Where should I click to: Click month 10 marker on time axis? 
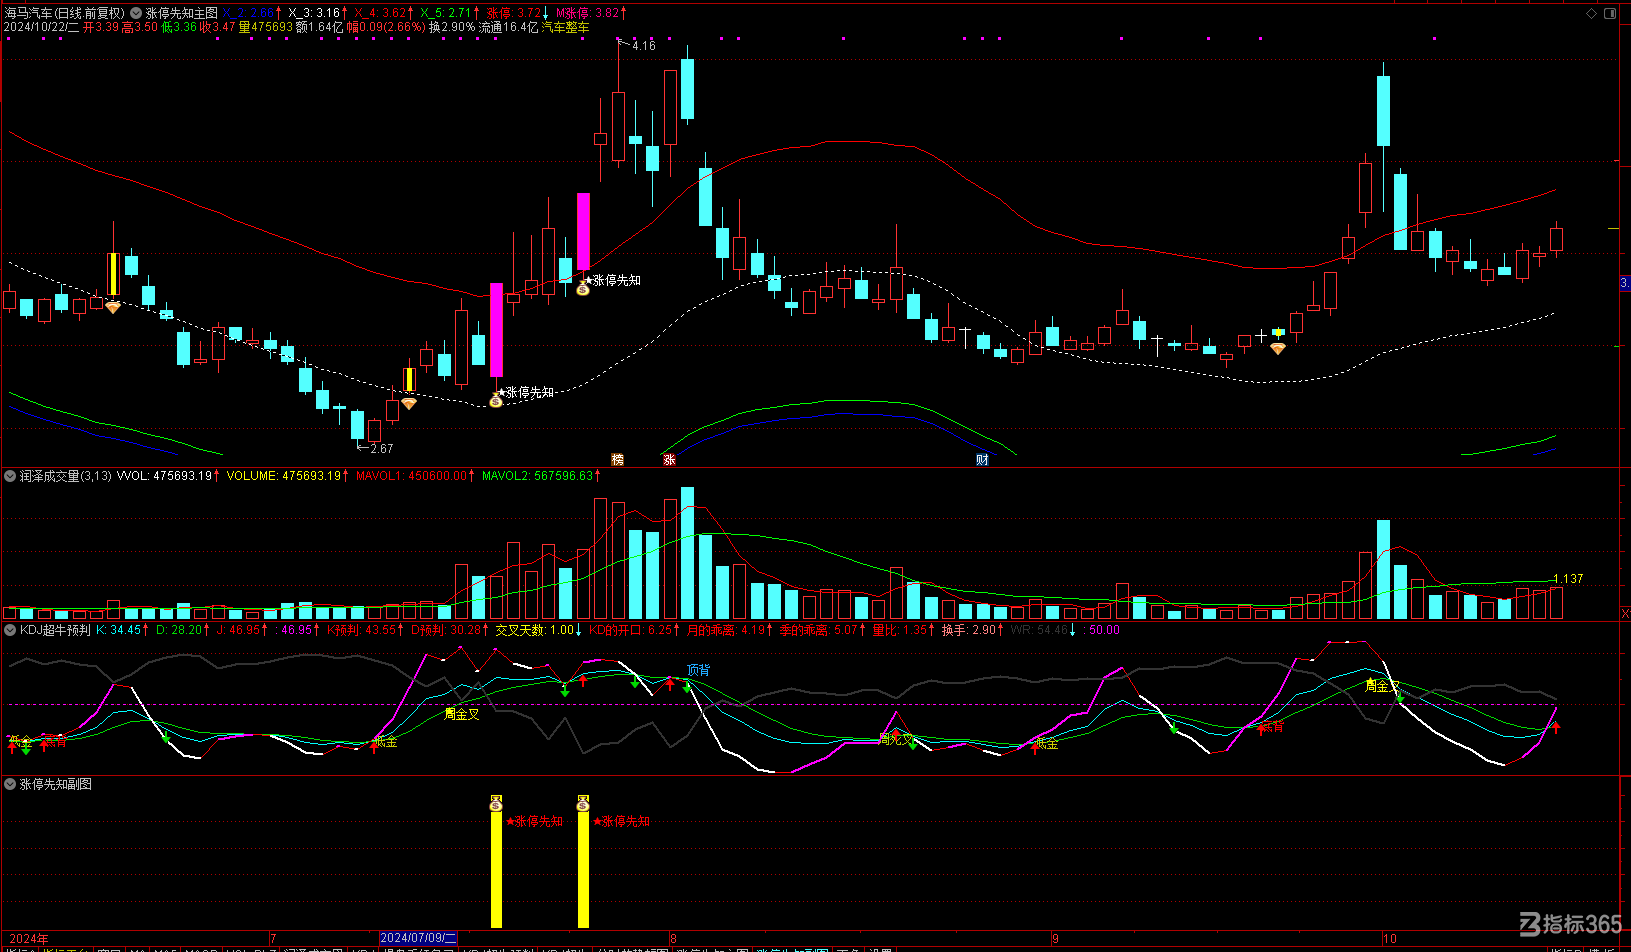(x=1389, y=938)
